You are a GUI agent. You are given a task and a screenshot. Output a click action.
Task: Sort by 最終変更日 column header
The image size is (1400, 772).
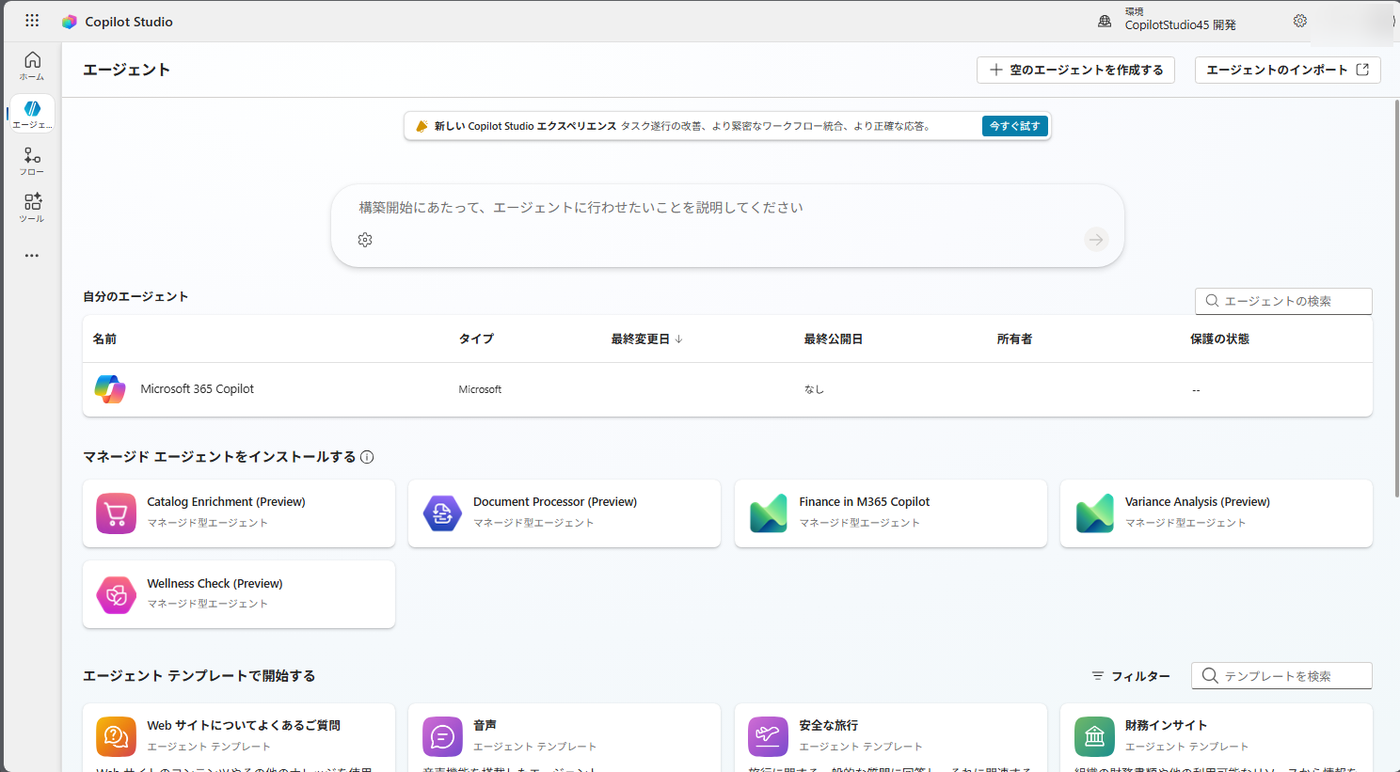647,339
